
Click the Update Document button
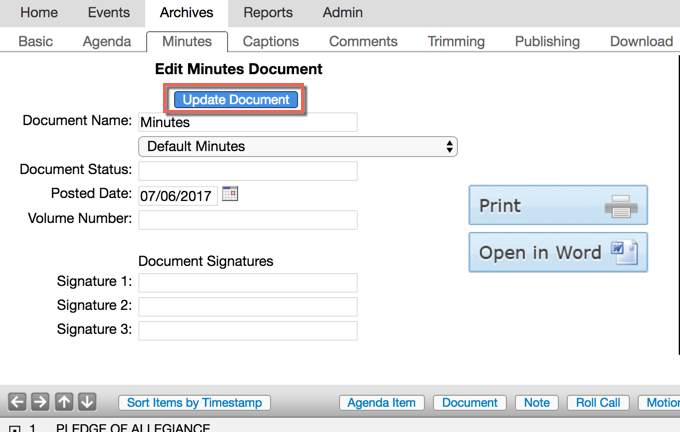tap(236, 100)
